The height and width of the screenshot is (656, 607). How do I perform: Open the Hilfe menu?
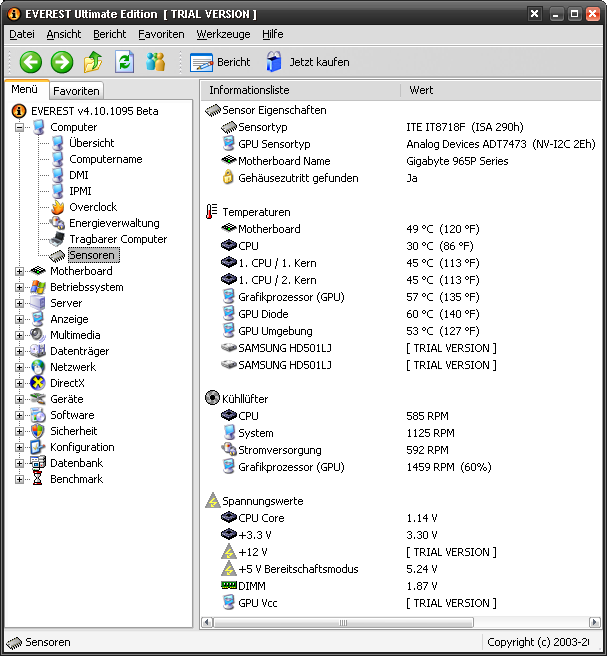tap(273, 34)
